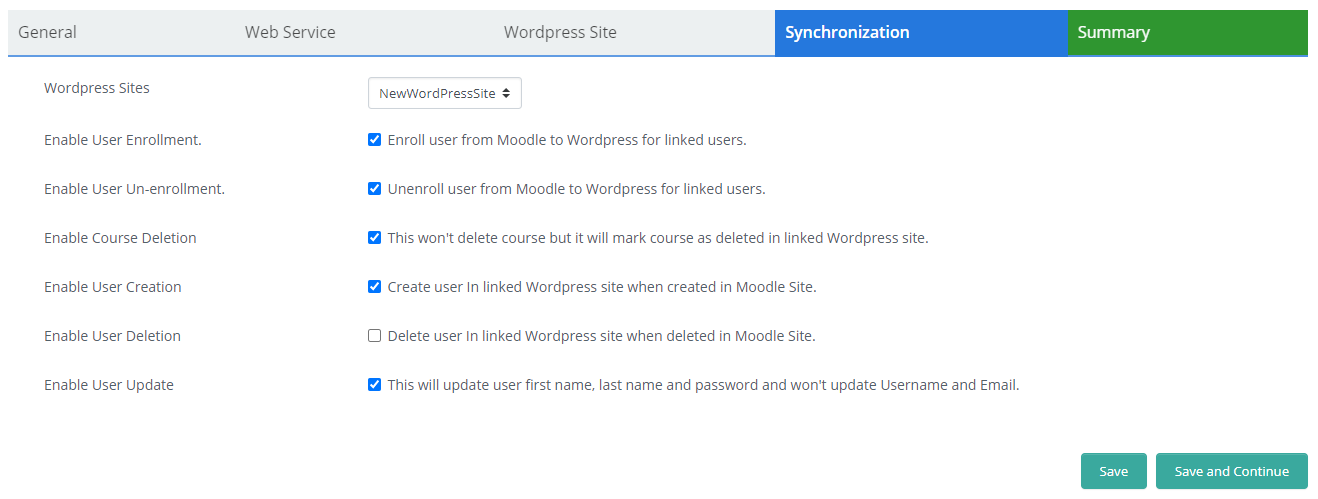The height and width of the screenshot is (499, 1318).
Task: Click the Save and Continue button
Action: coord(1232,471)
